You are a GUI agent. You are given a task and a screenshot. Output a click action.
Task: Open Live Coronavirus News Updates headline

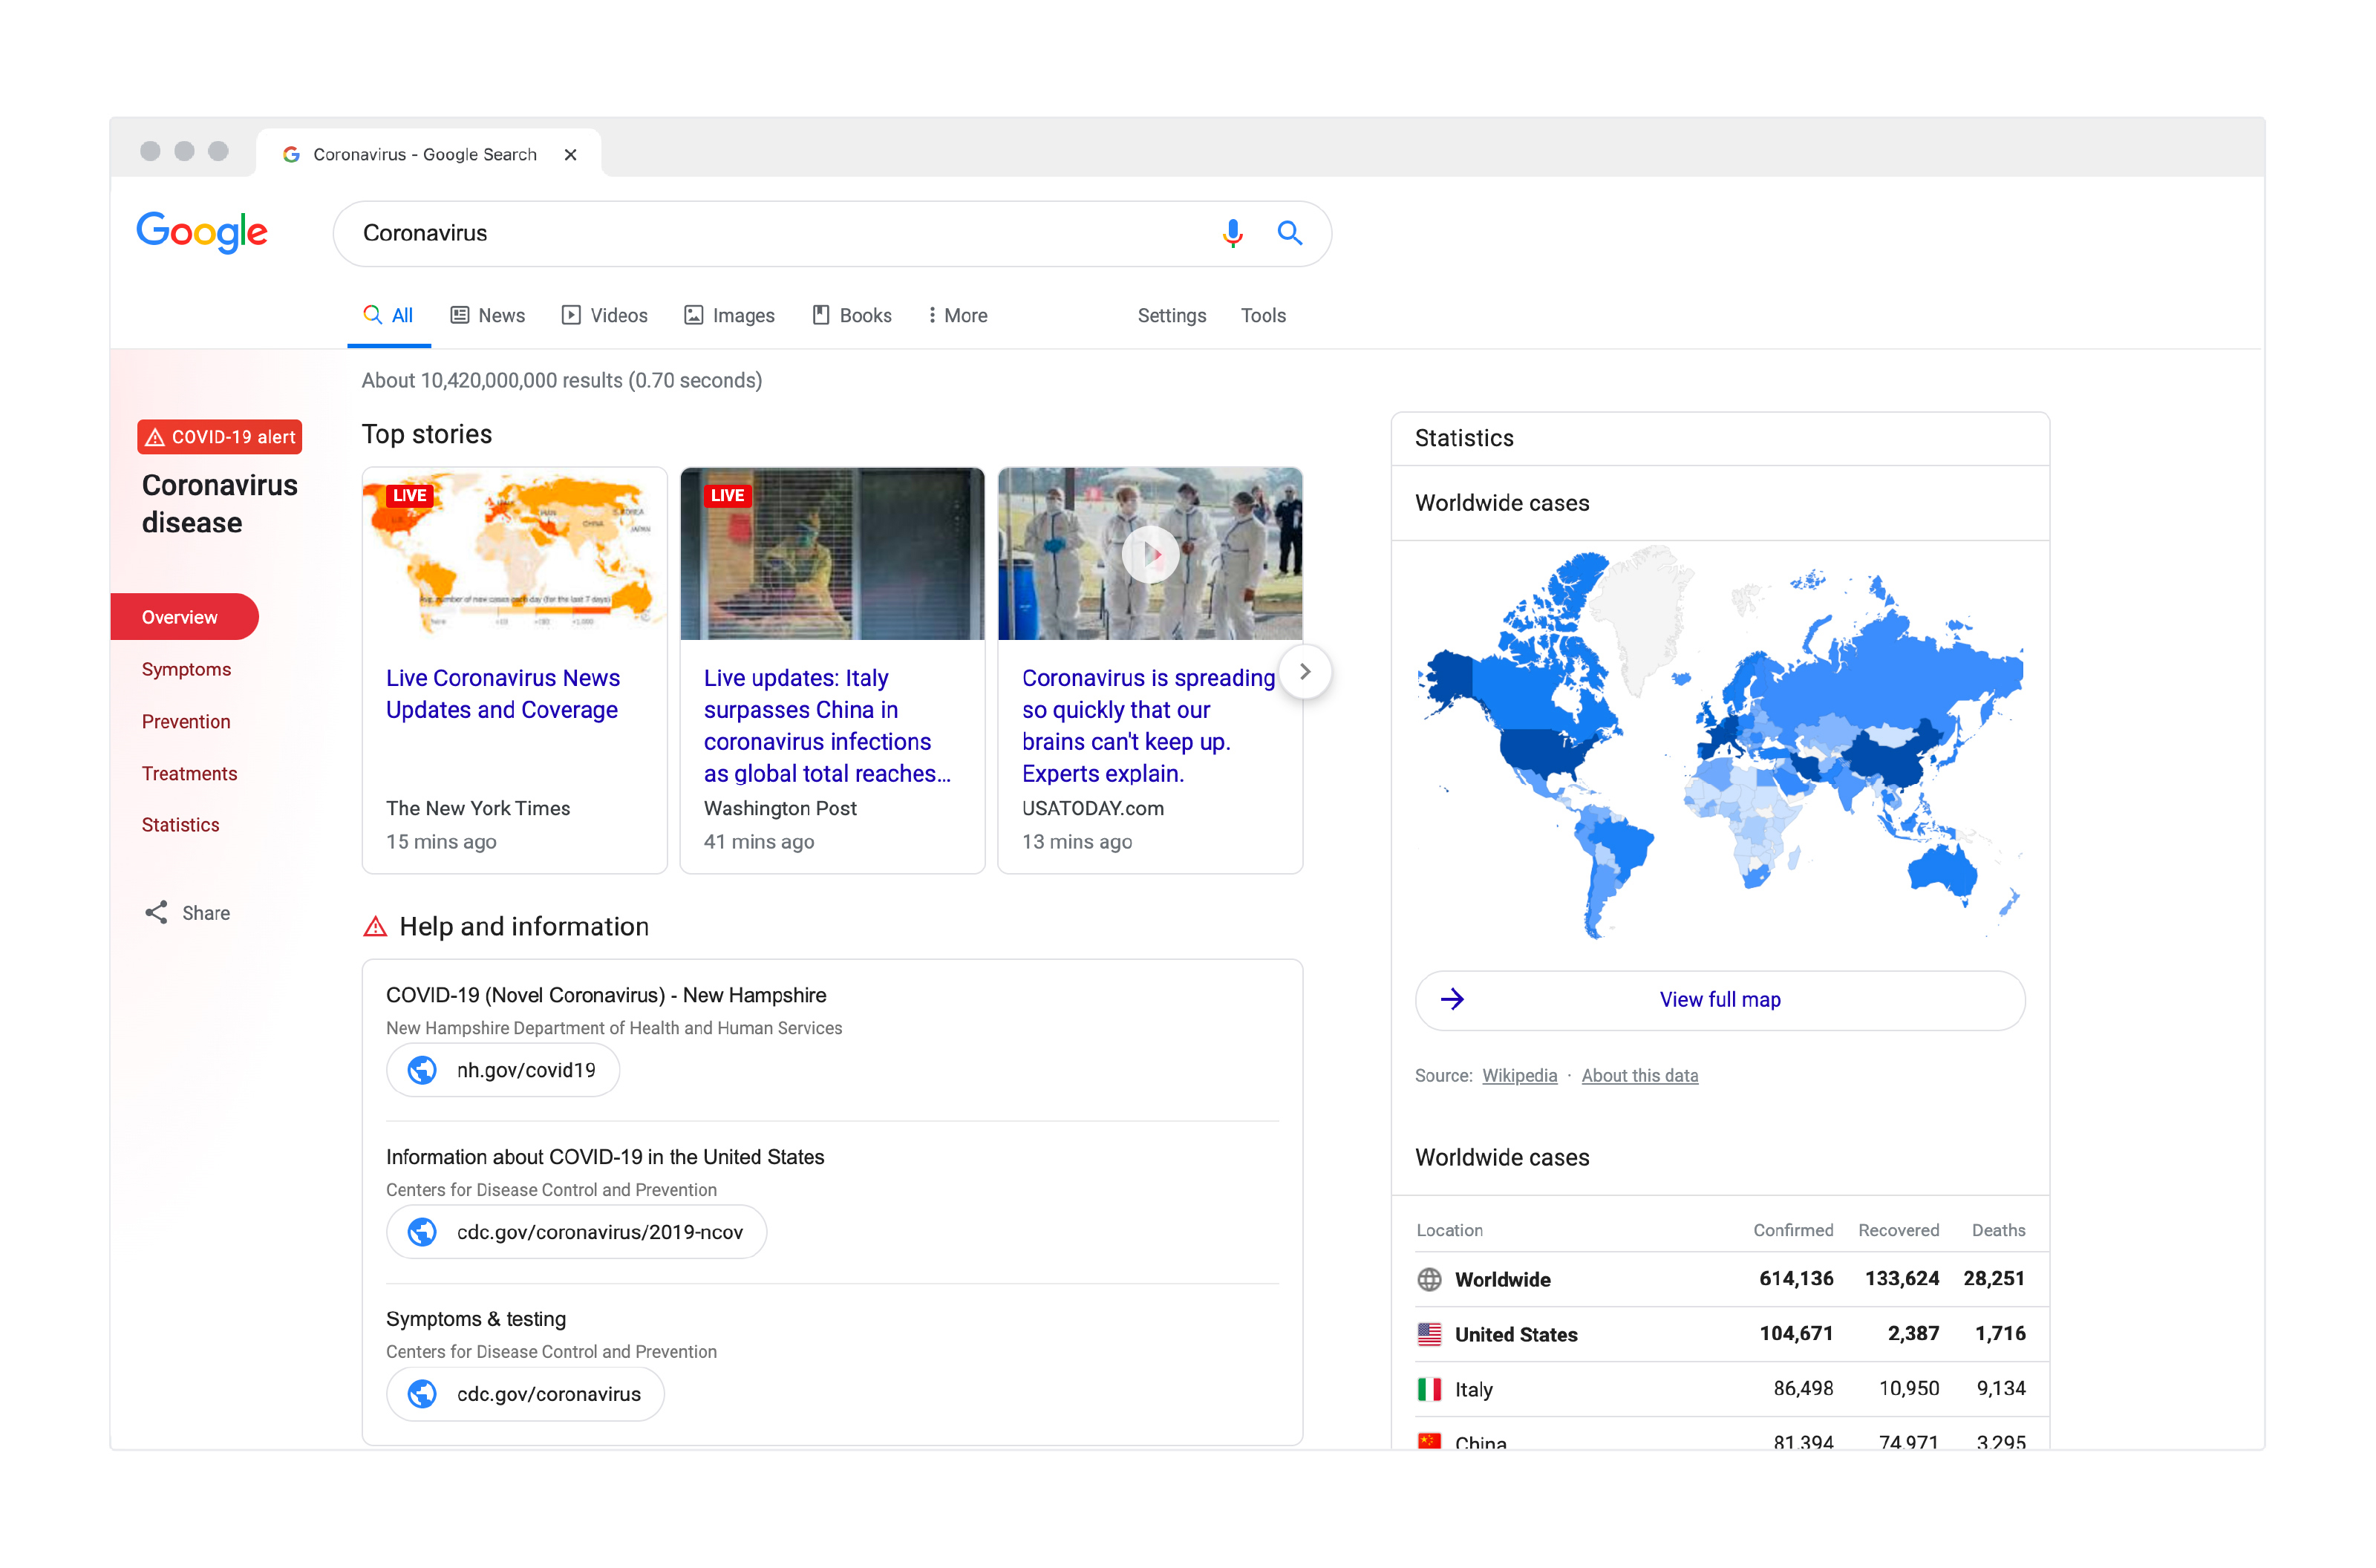click(x=503, y=693)
